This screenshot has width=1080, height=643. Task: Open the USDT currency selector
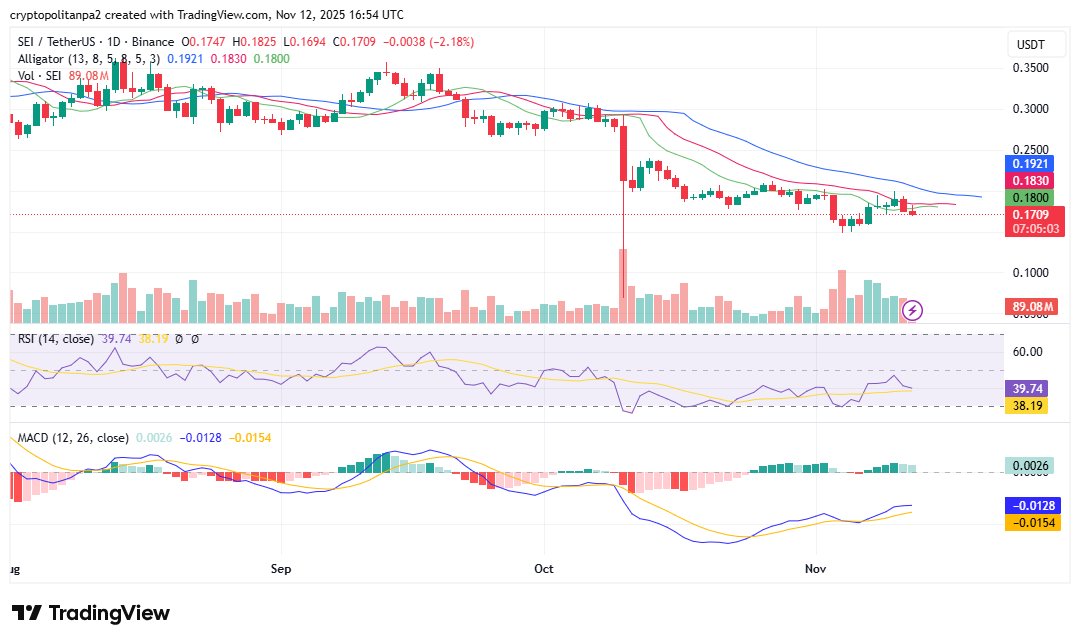click(1030, 45)
